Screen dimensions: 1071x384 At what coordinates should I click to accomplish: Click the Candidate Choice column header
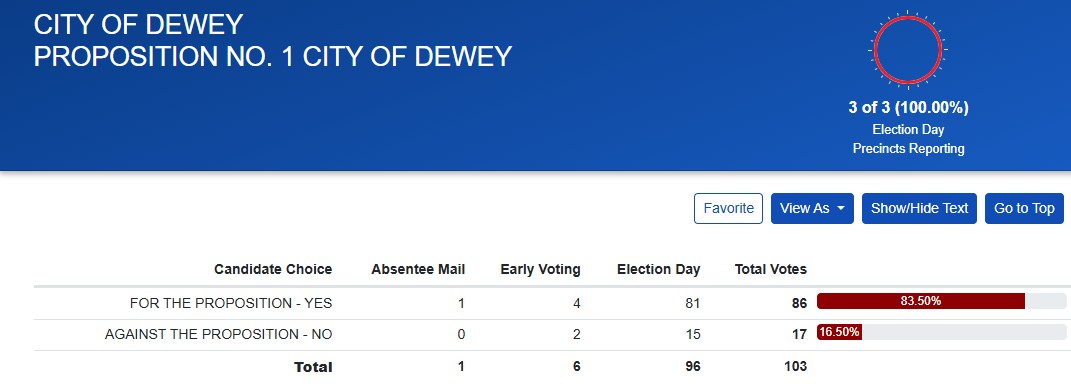[x=273, y=269]
